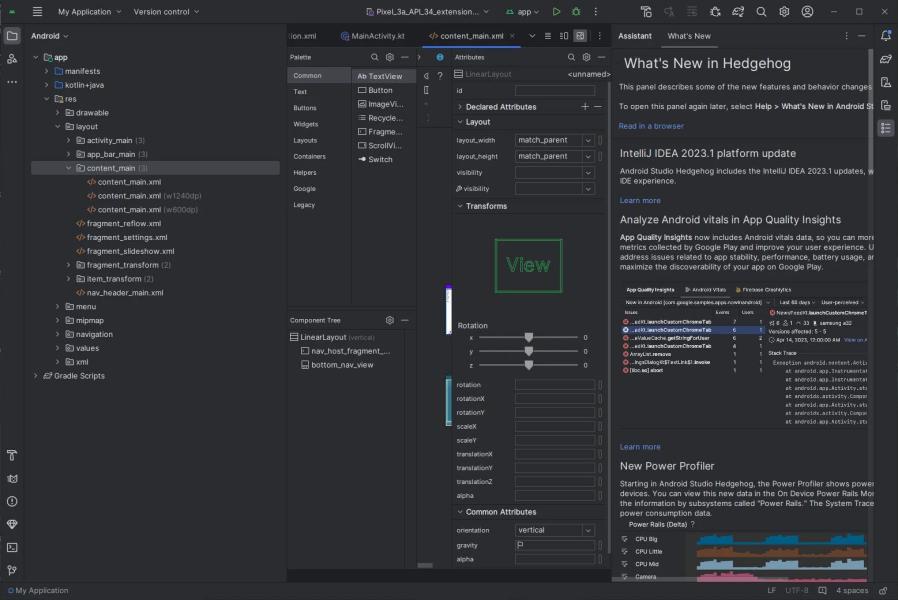This screenshot has width=898, height=600.
Task: Select the Switch widget in the Palette
Action: click(382, 159)
